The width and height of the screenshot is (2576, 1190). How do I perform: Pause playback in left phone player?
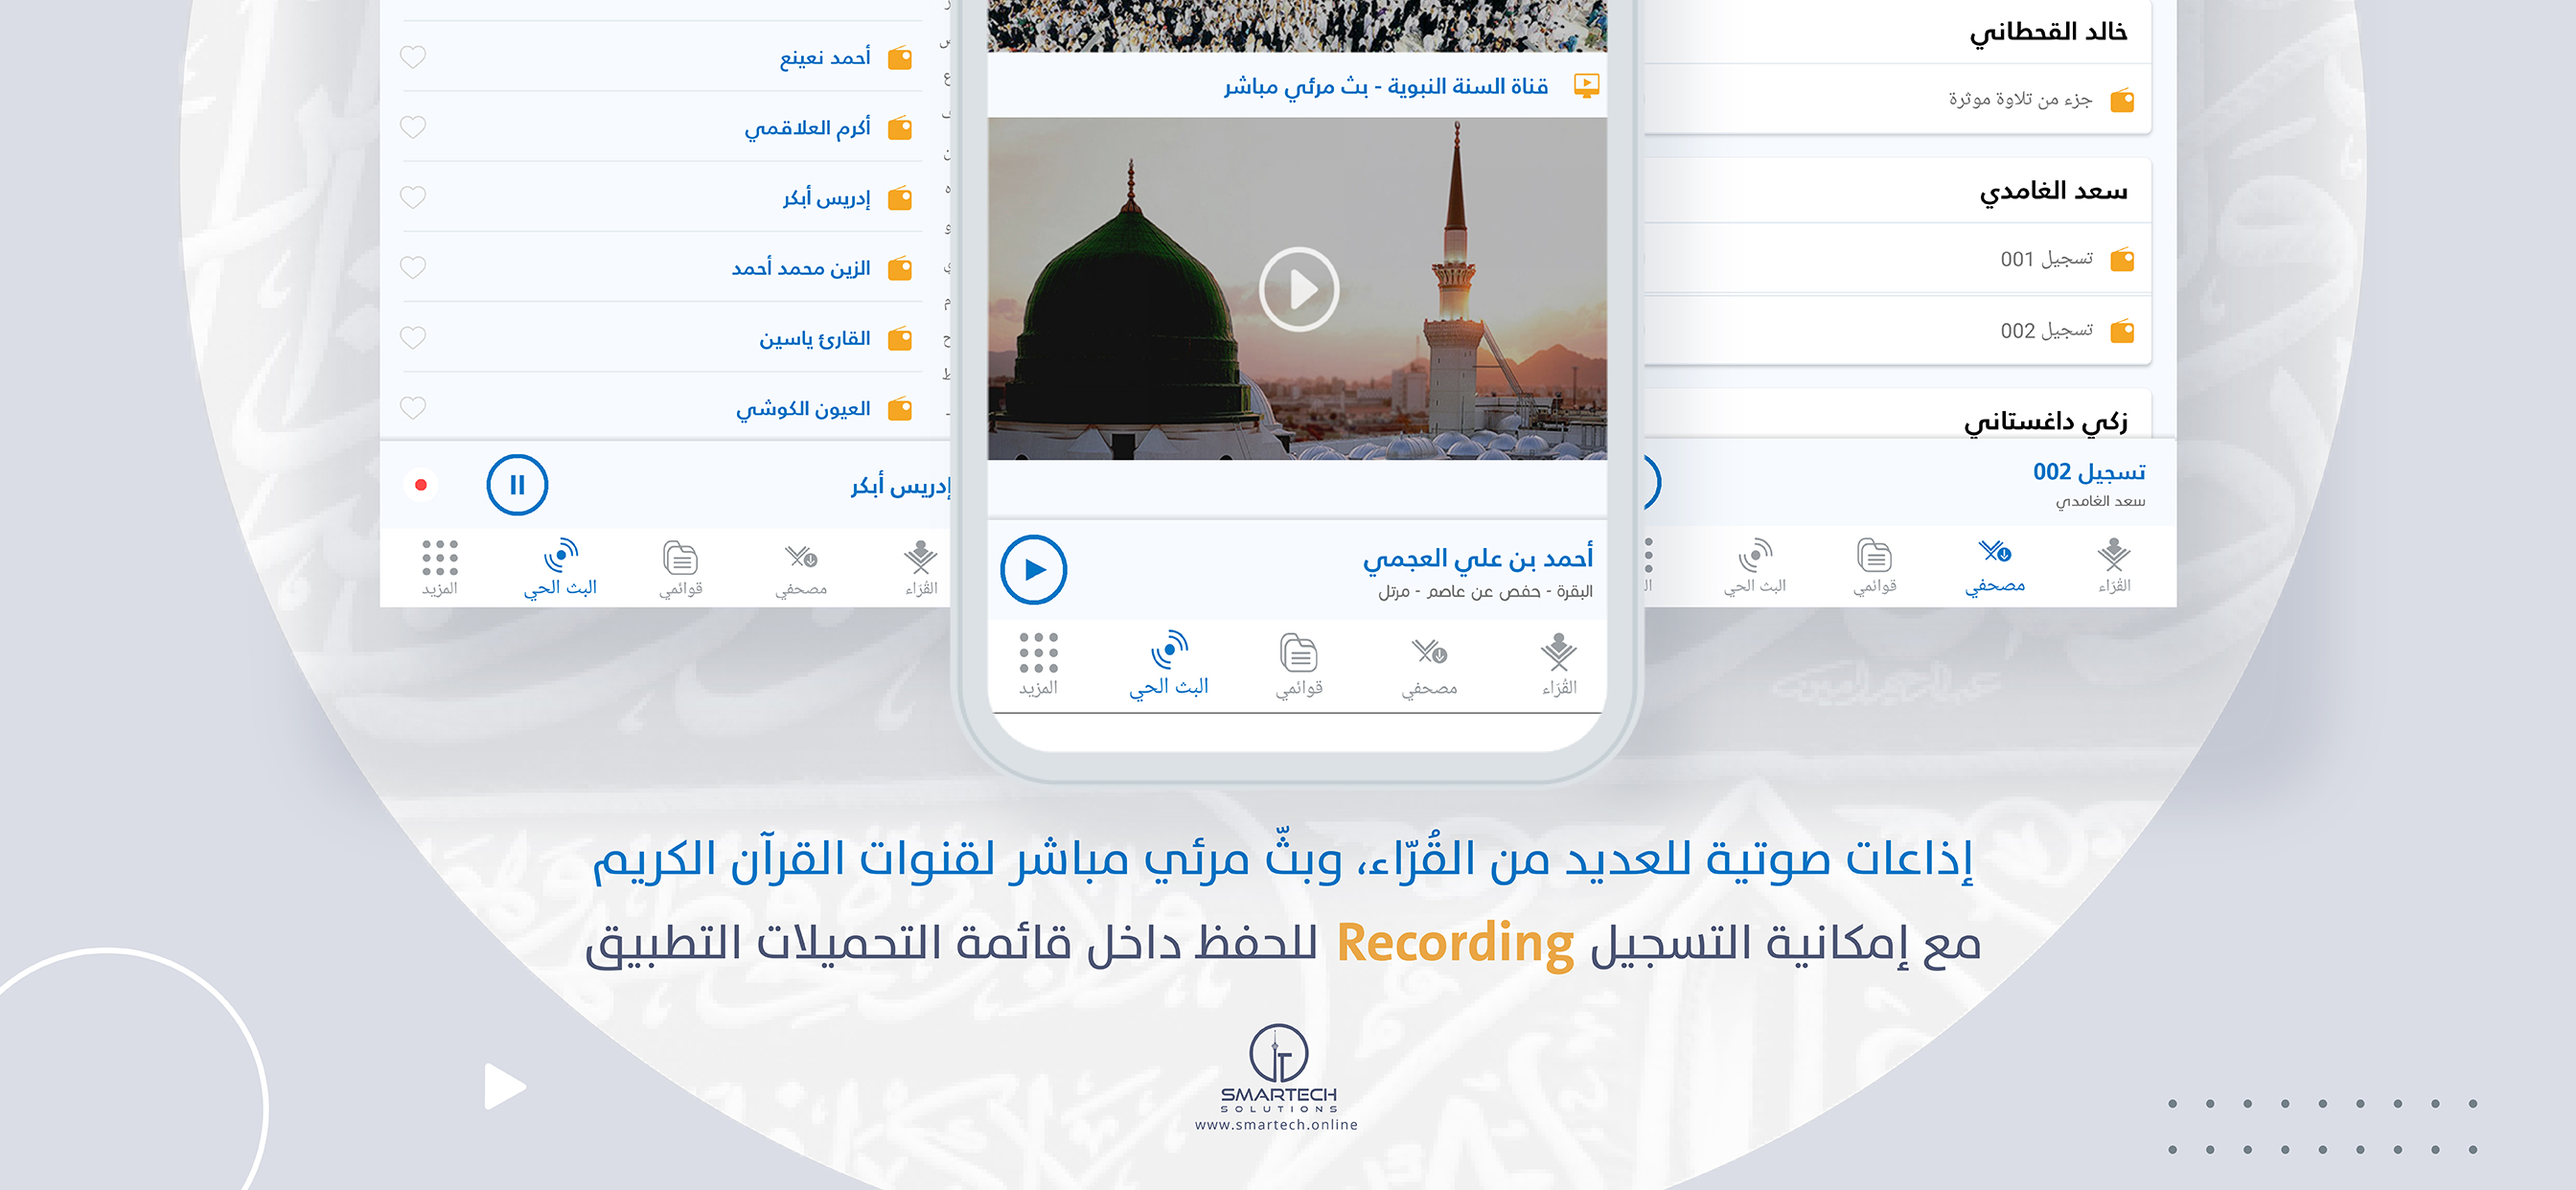click(517, 485)
